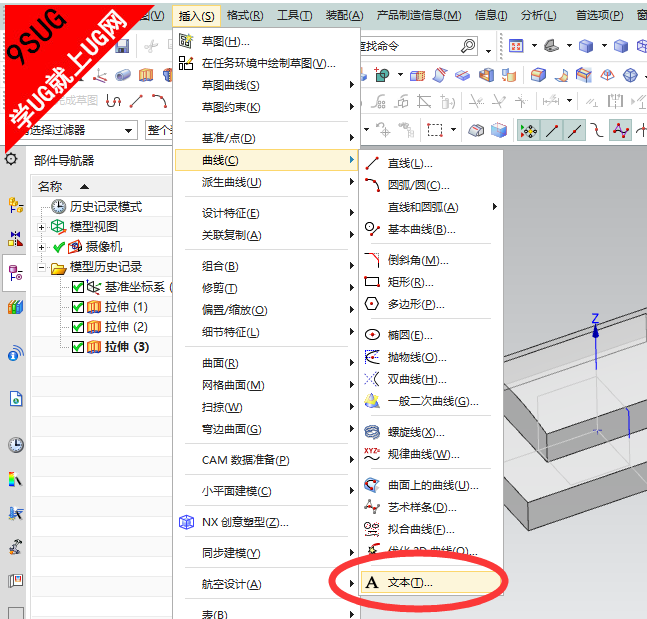The image size is (647, 619).
Task: Expand the 草图曲线 submenu
Action: [x=267, y=85]
